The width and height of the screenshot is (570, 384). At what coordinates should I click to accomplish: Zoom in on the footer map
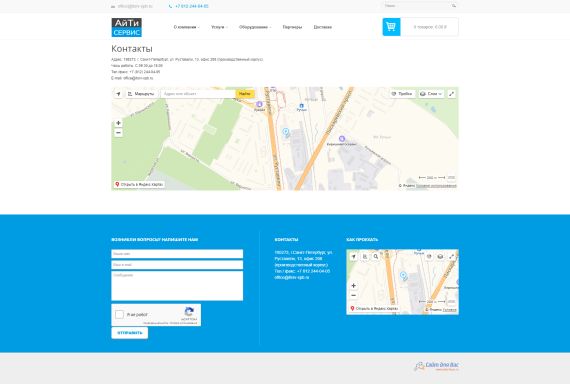(x=353, y=285)
